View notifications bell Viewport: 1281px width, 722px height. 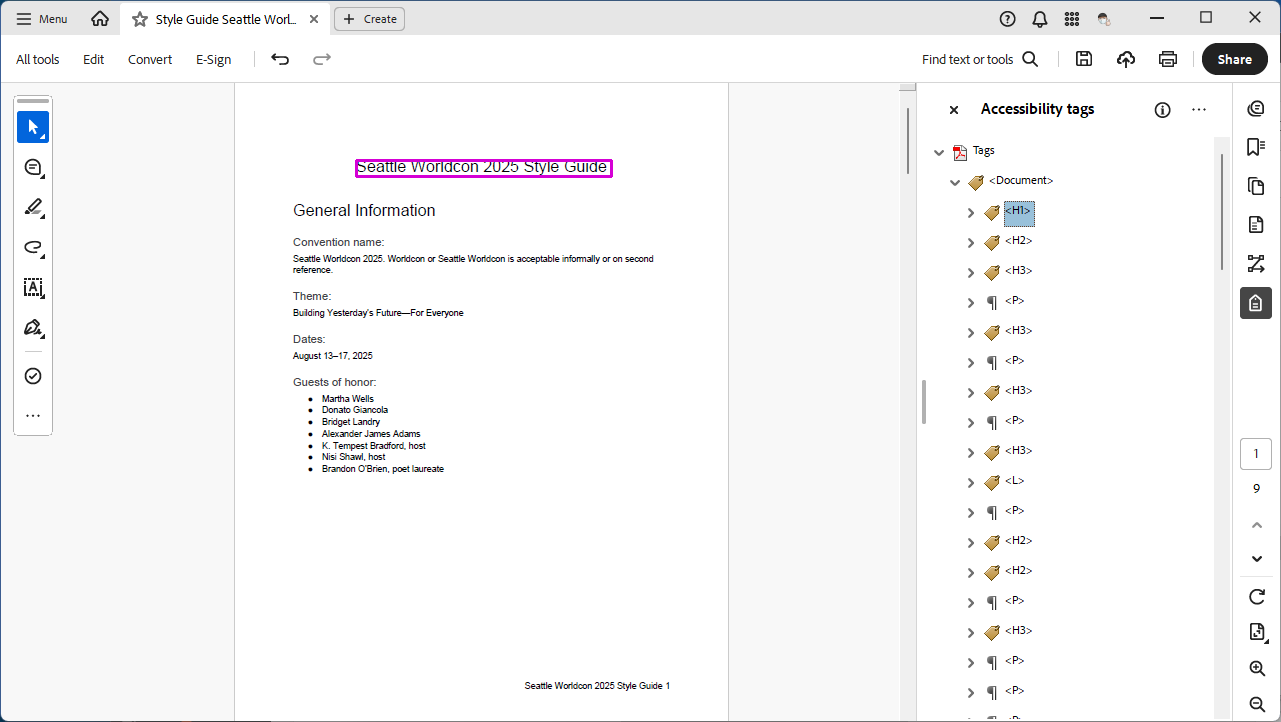[1040, 19]
